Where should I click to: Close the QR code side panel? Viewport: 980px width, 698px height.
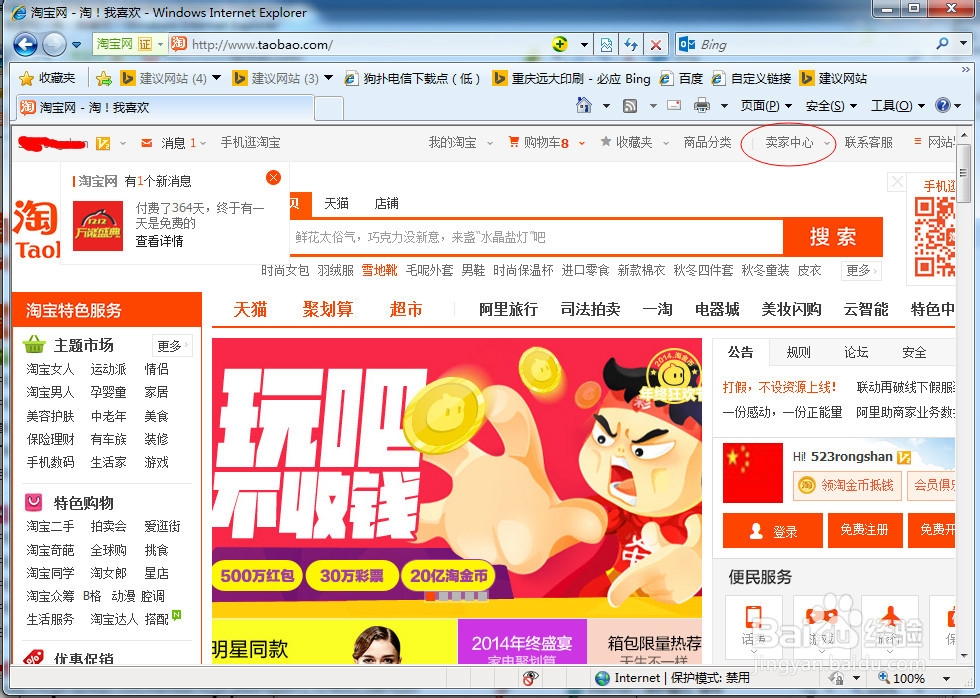(897, 182)
